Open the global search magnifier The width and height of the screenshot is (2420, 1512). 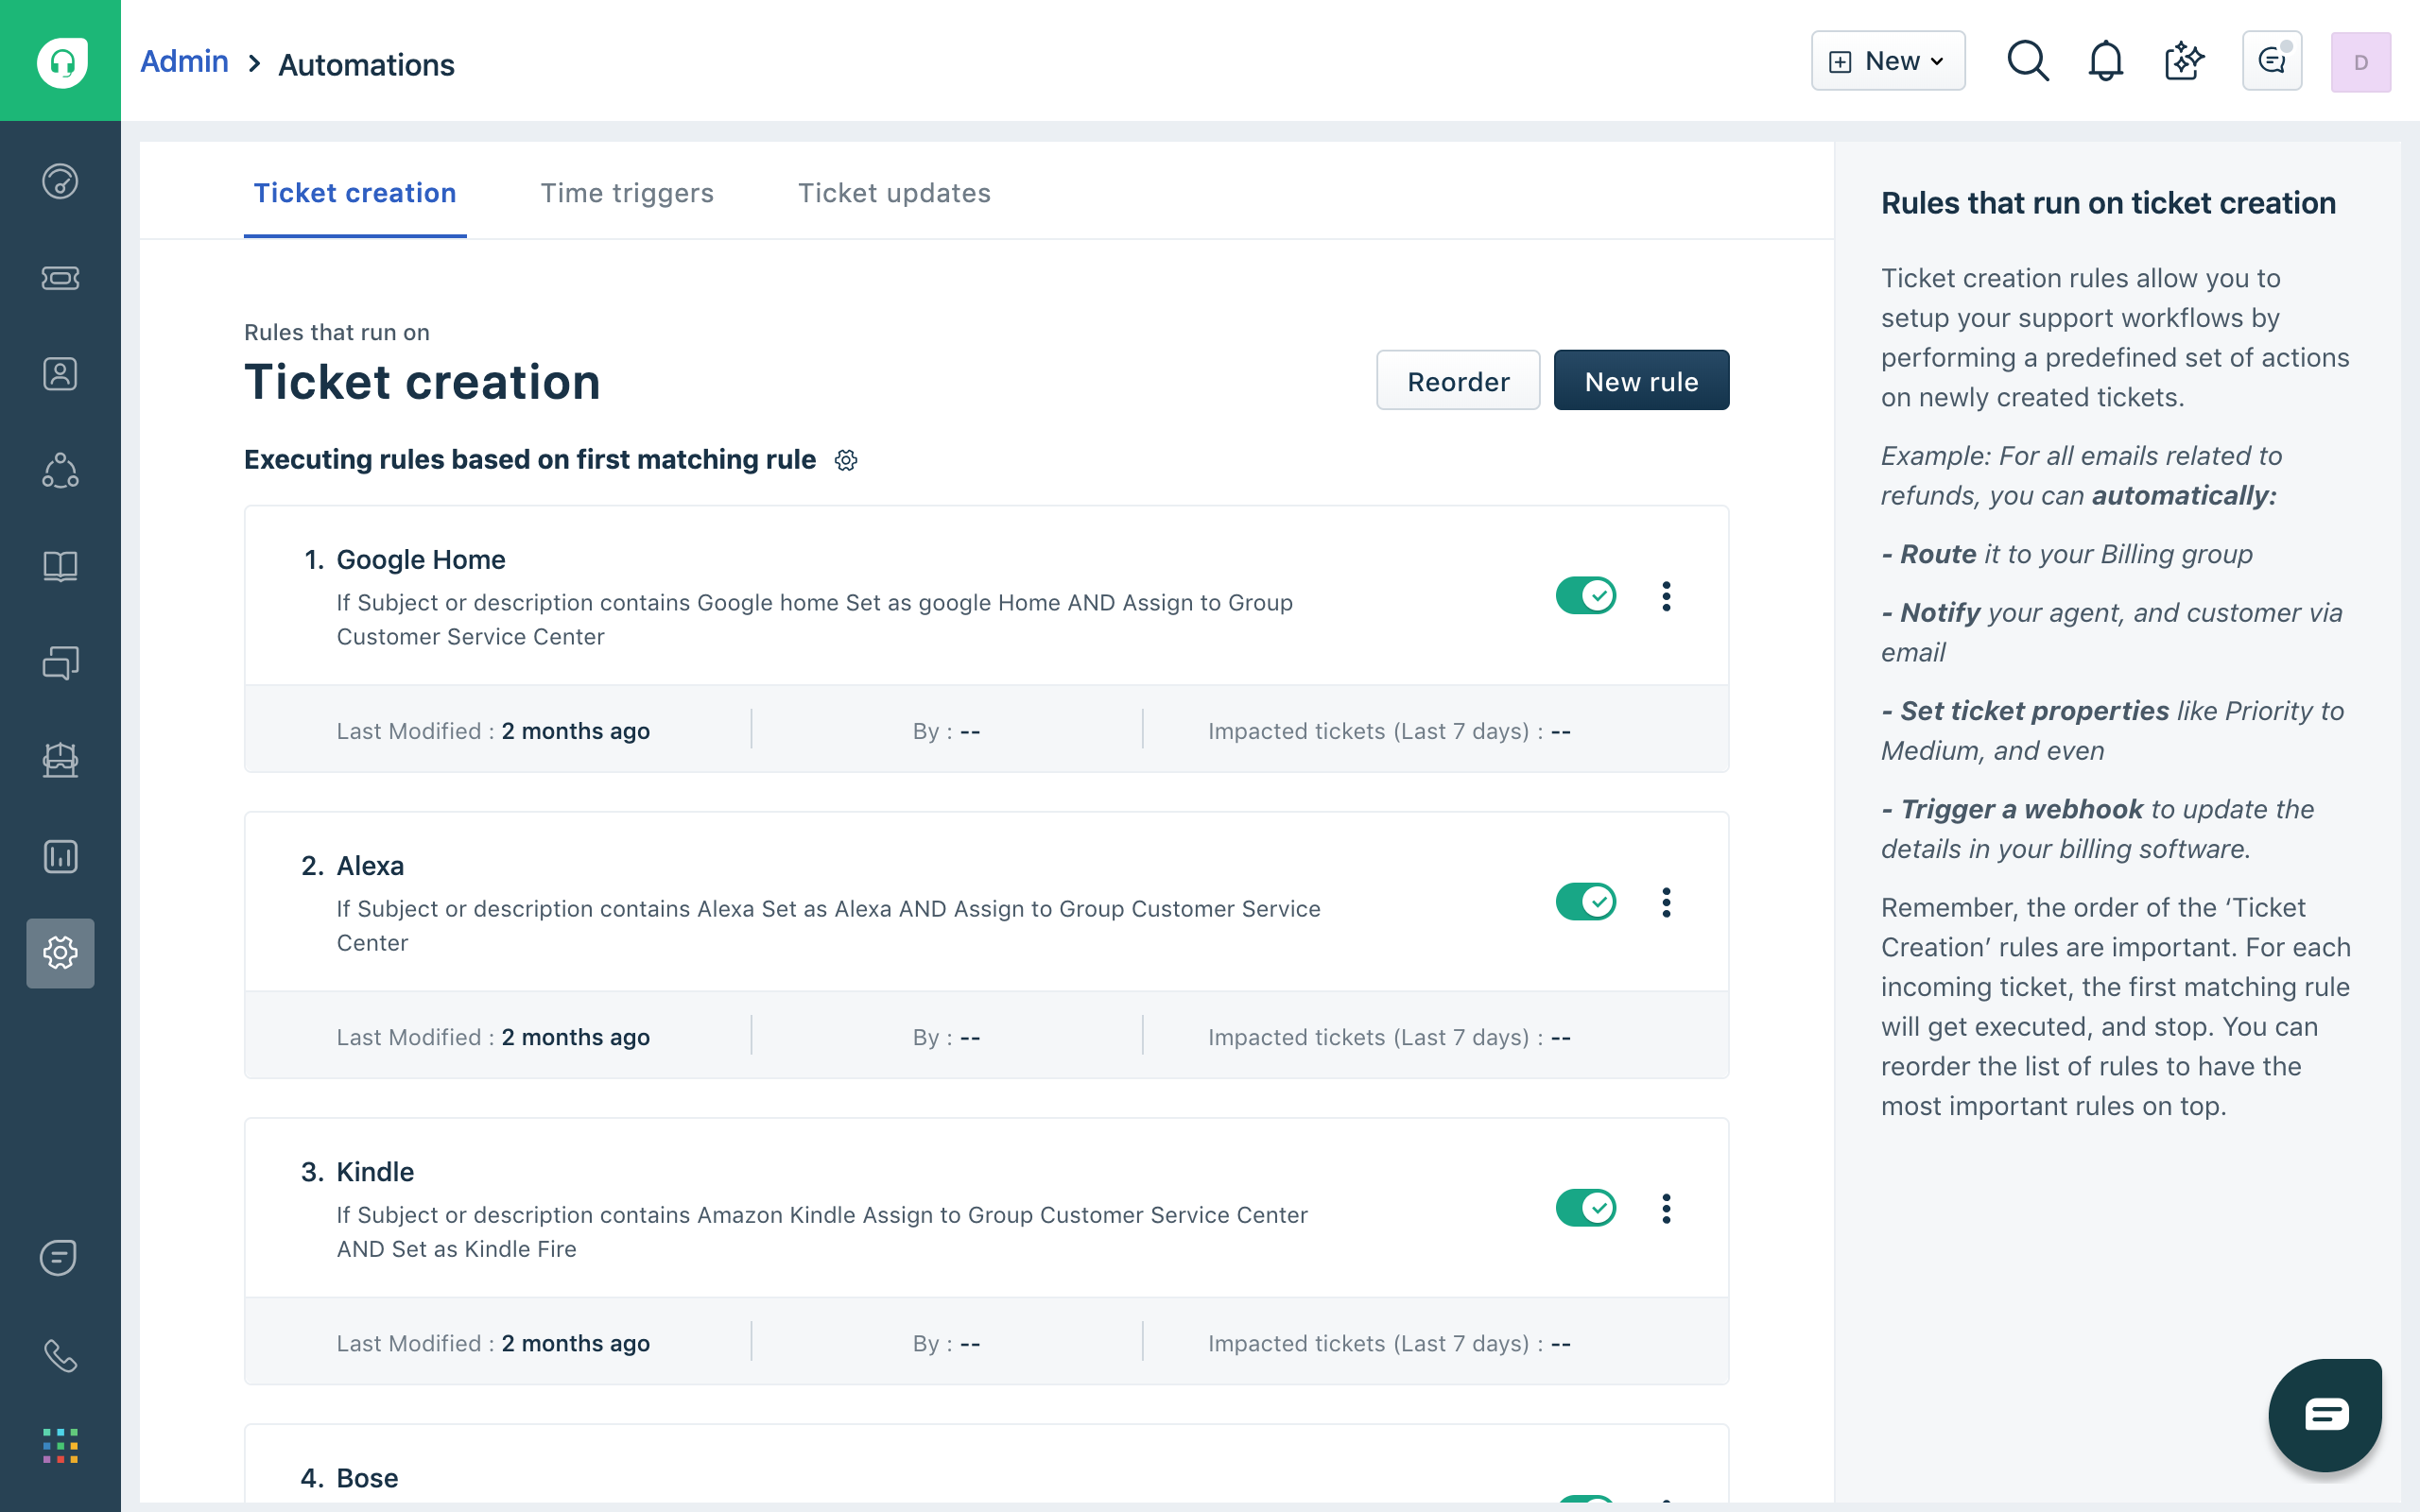click(2027, 60)
